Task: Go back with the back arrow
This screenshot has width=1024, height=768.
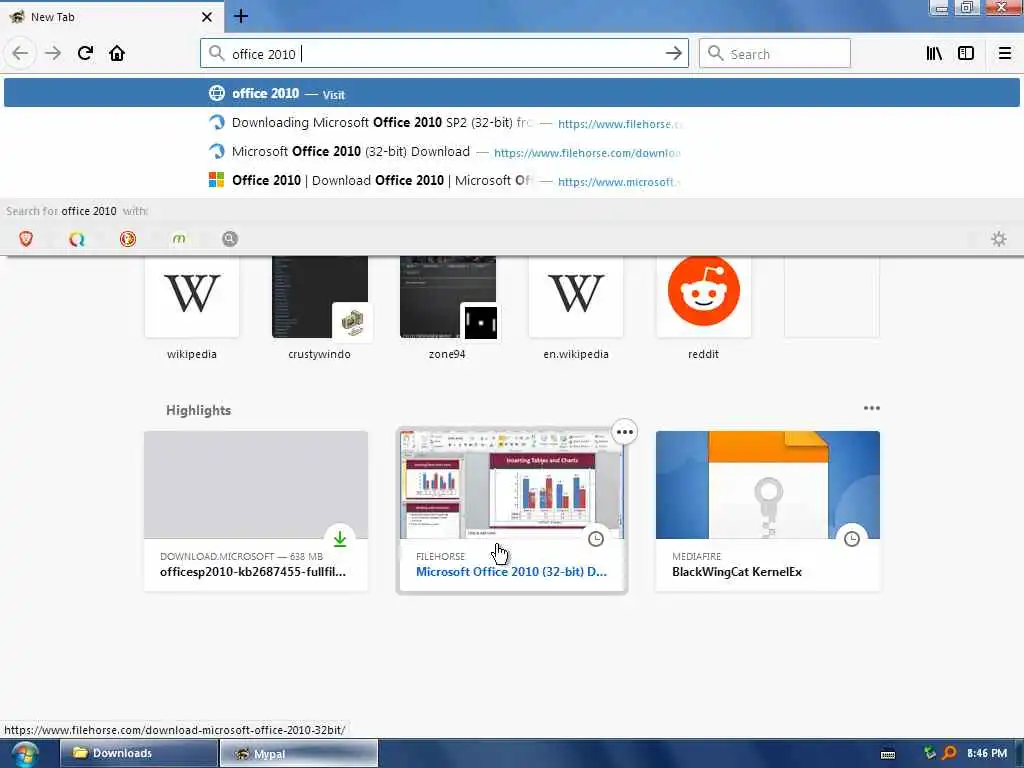Action: tap(20, 54)
